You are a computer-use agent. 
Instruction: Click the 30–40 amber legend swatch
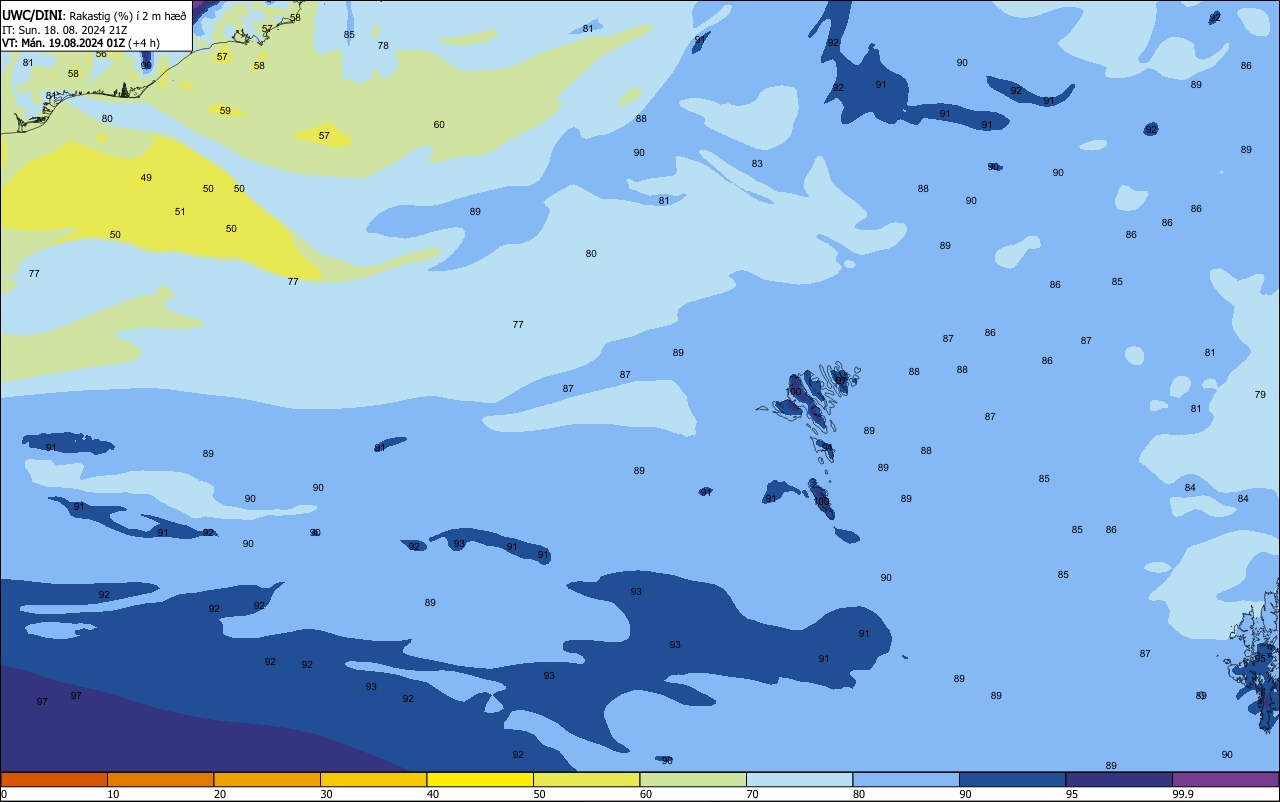(373, 779)
